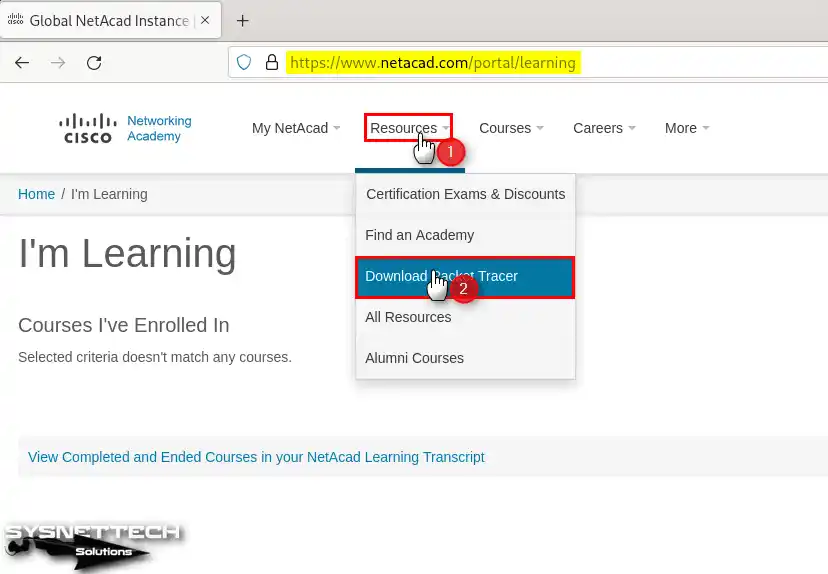This screenshot has height=574, width=828.
Task: Reload the page with refresh icon
Action: click(94, 62)
